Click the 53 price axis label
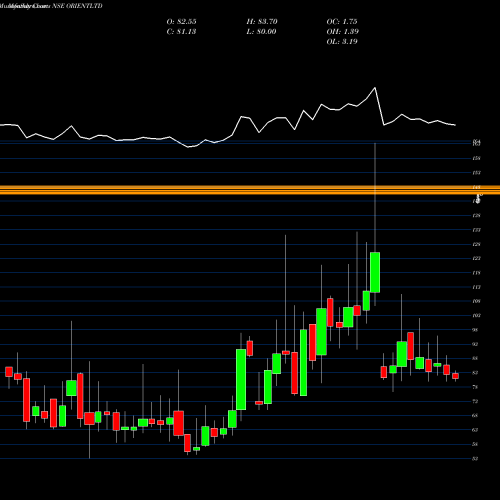The width and height of the screenshot is (500, 500). (x=475, y=459)
